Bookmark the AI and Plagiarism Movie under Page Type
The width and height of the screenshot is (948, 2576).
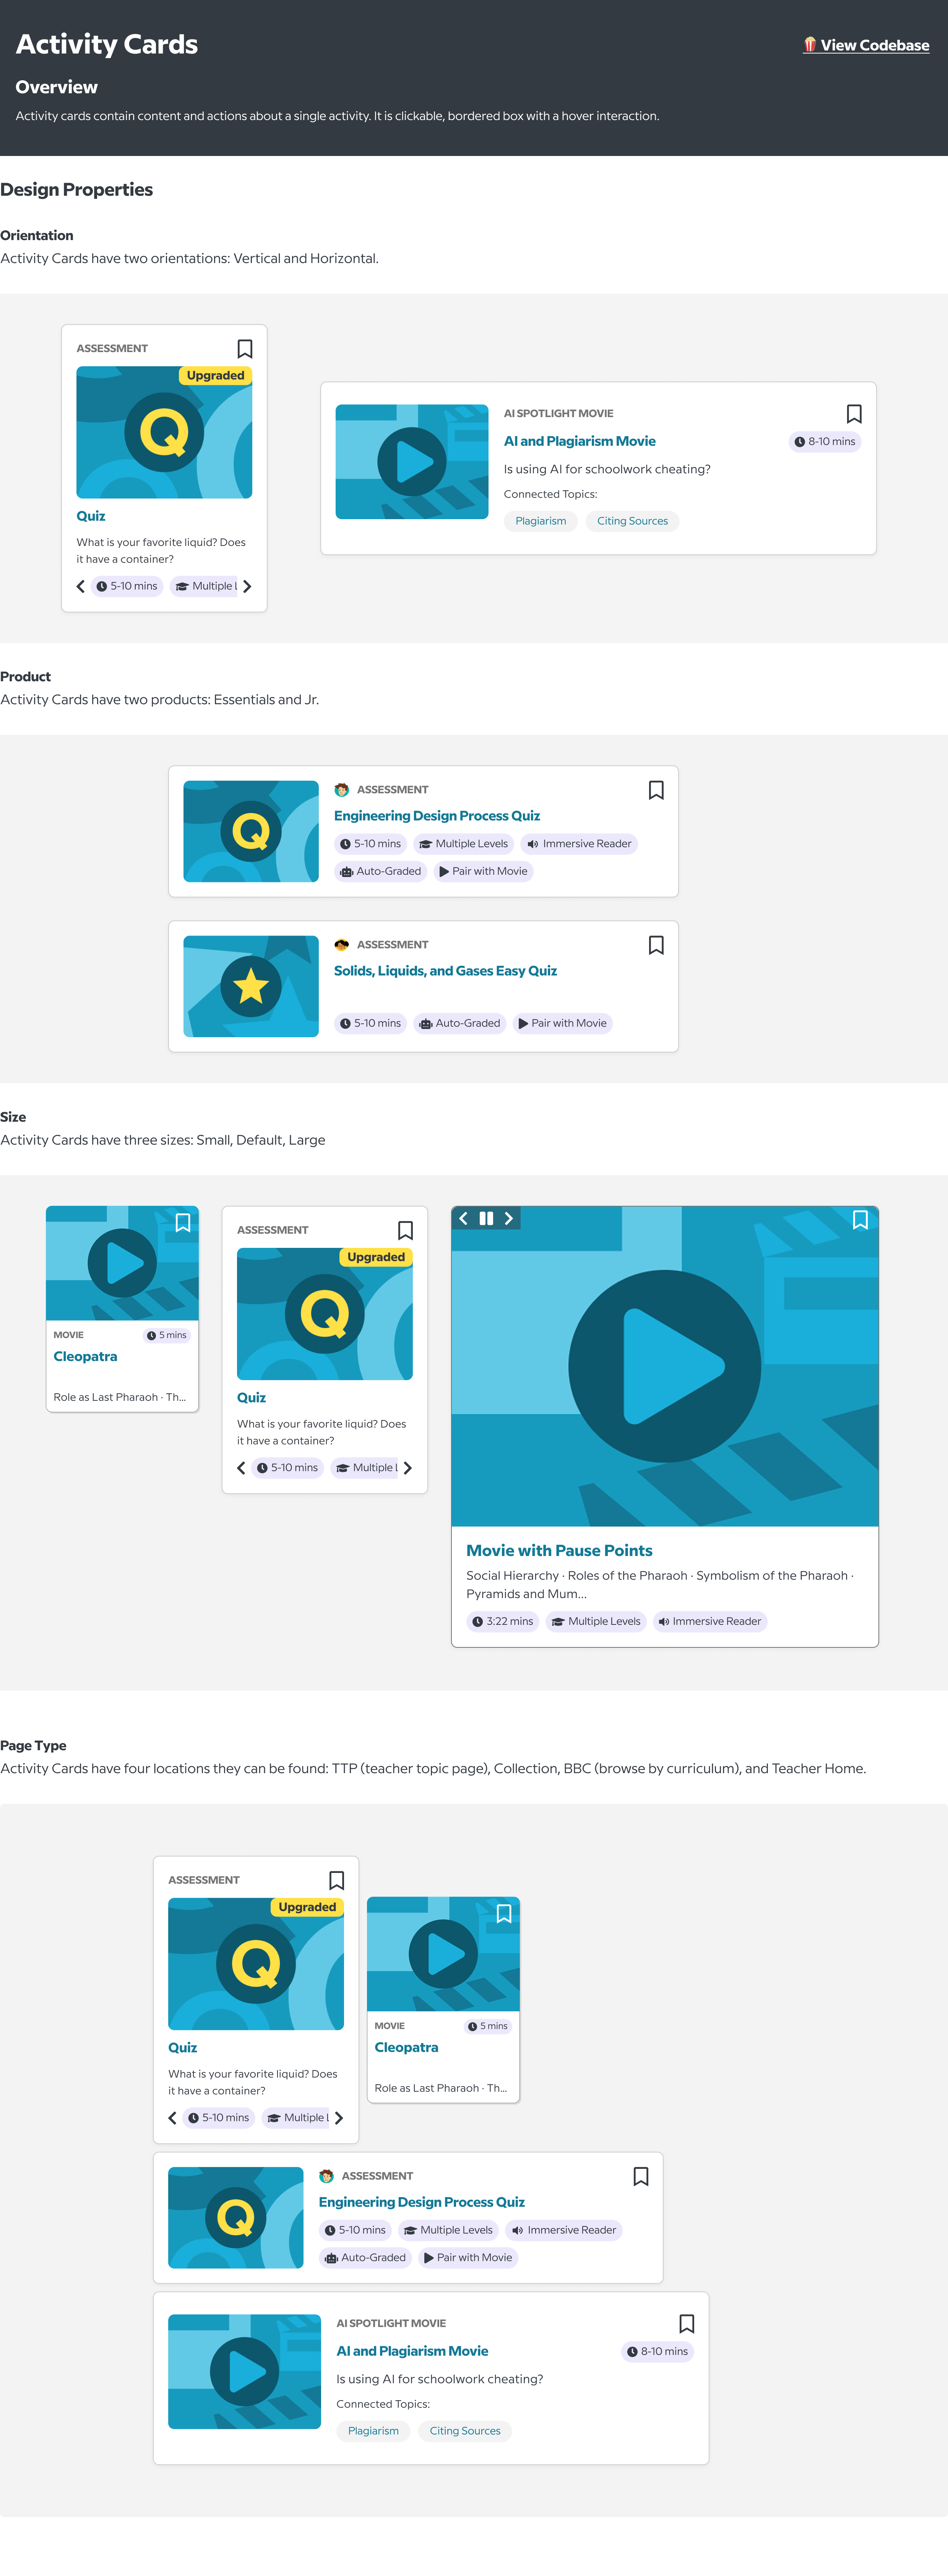tap(687, 2324)
